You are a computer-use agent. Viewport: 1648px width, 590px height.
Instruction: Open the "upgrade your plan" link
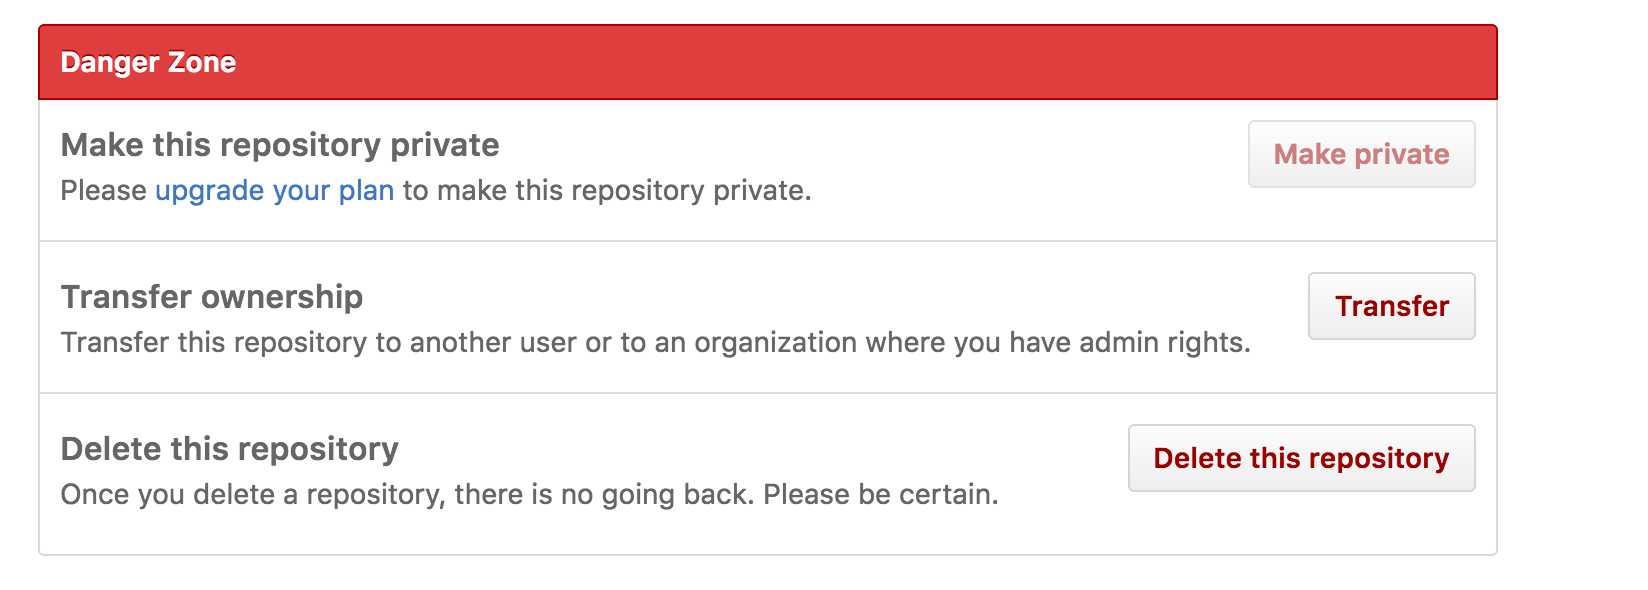(274, 190)
